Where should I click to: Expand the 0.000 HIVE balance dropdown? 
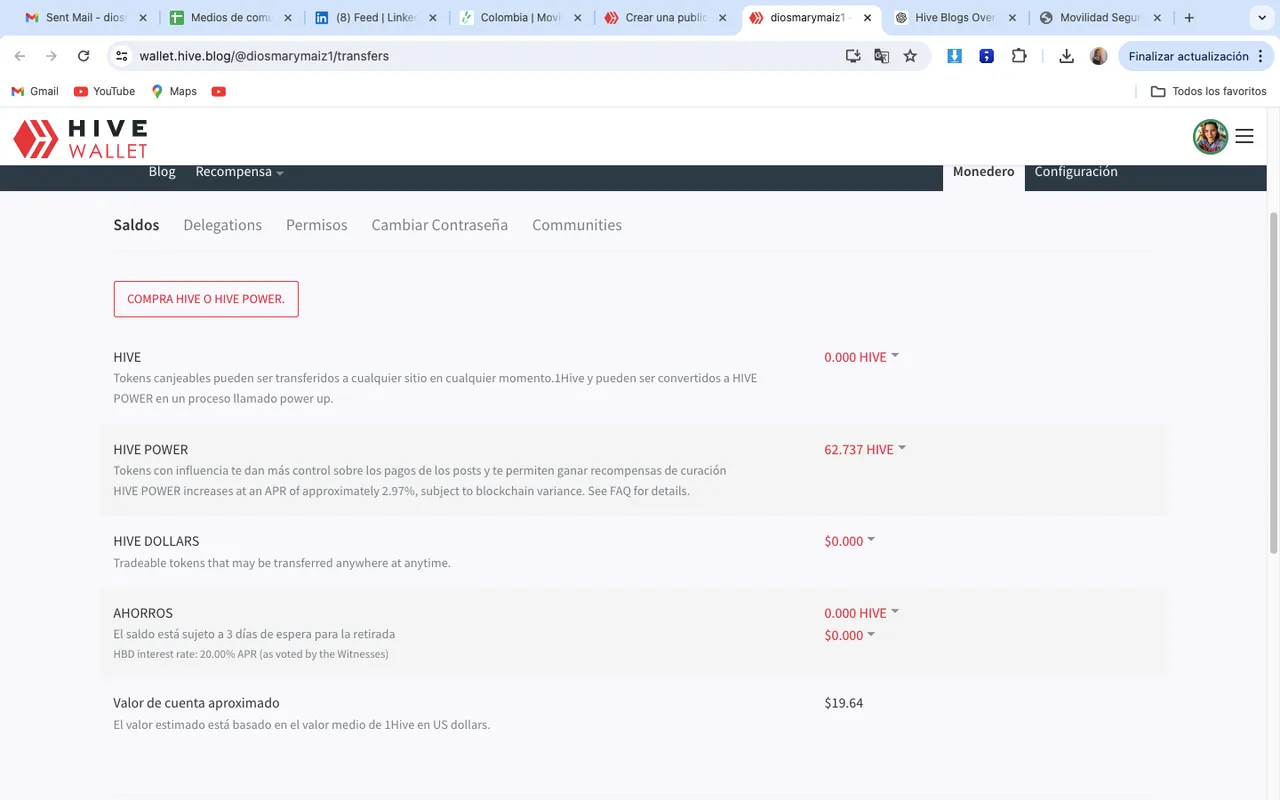pos(861,357)
